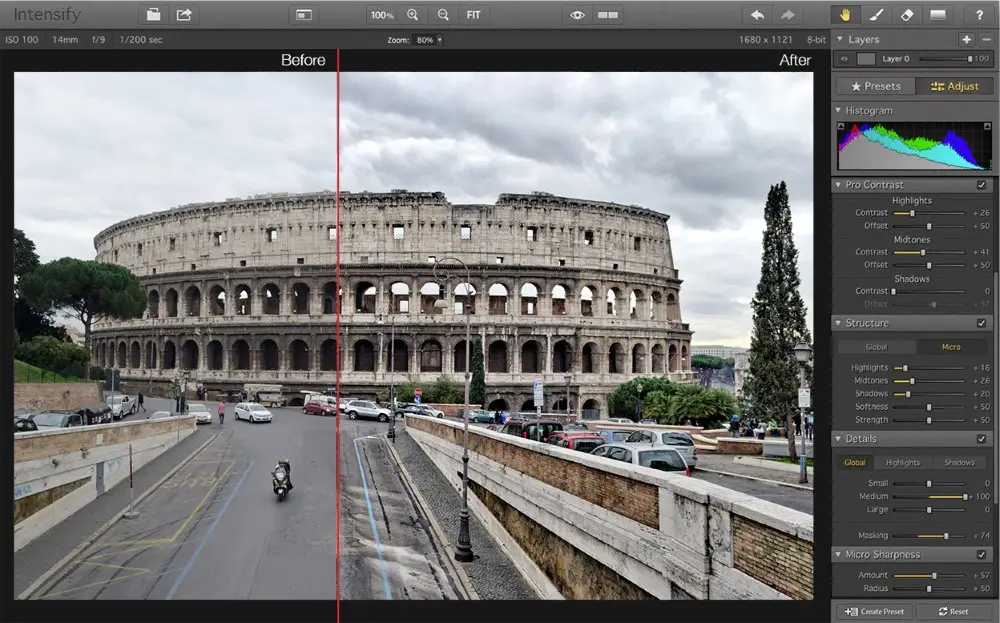1000x623 pixels.
Task: Add a new layer with plus button
Action: pos(967,40)
